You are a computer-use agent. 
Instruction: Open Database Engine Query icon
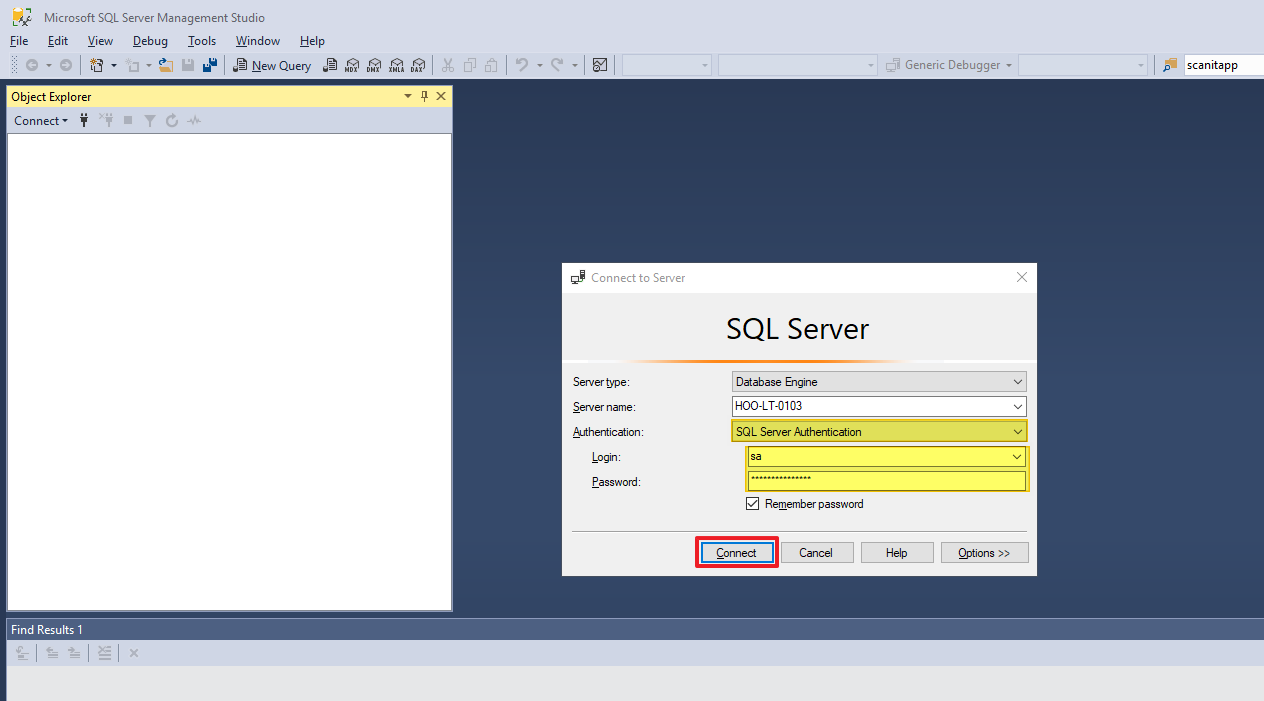click(x=330, y=65)
